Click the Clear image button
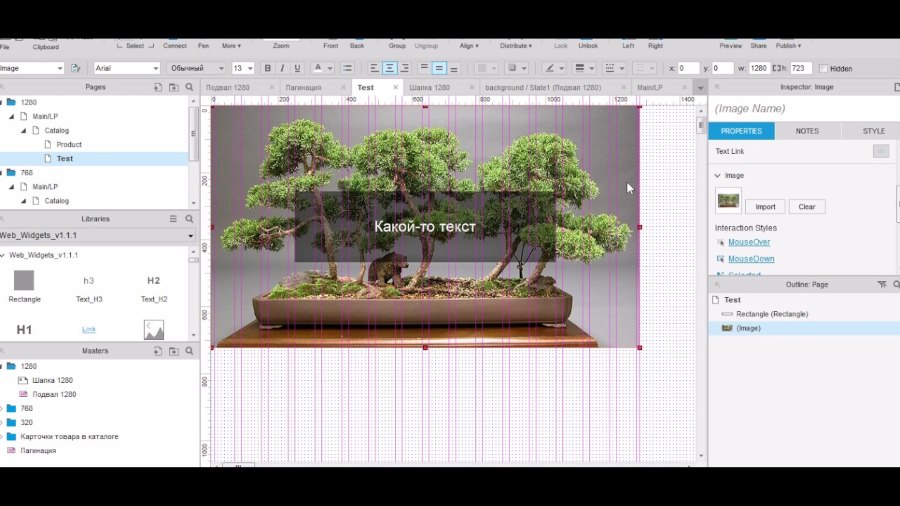 [806, 207]
